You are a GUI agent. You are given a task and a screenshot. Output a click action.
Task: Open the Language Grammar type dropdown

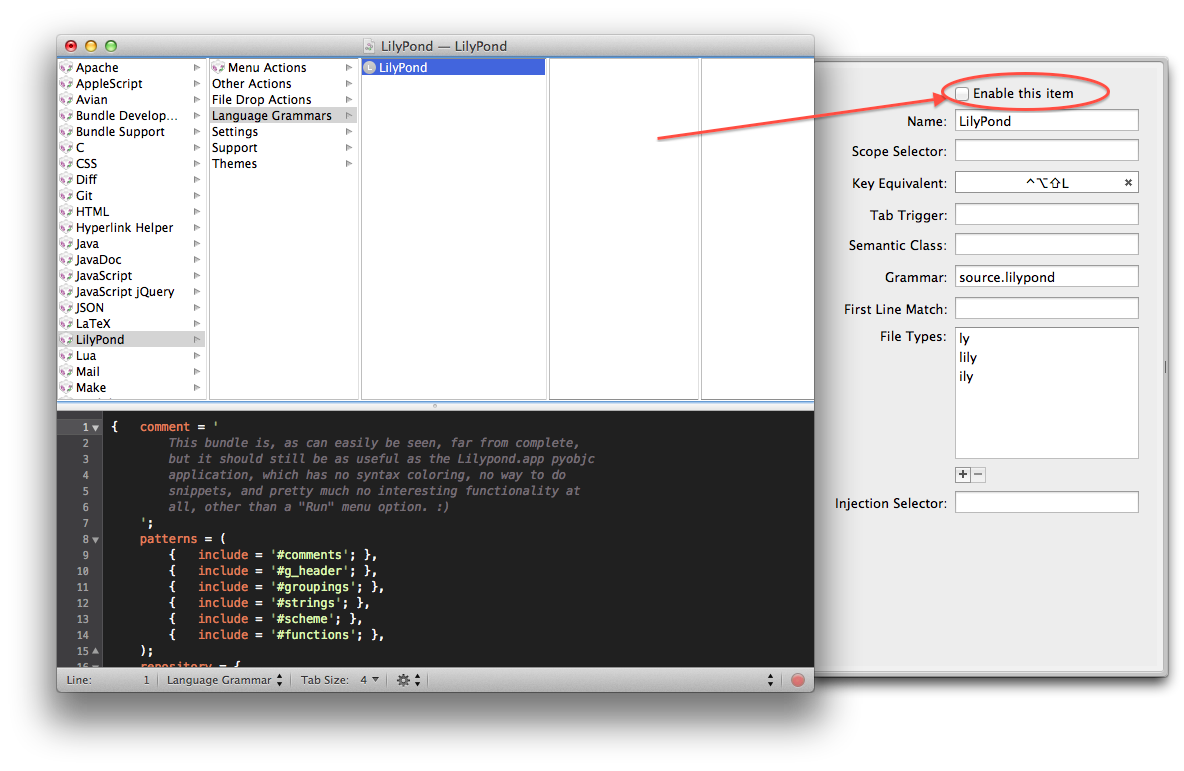point(224,680)
